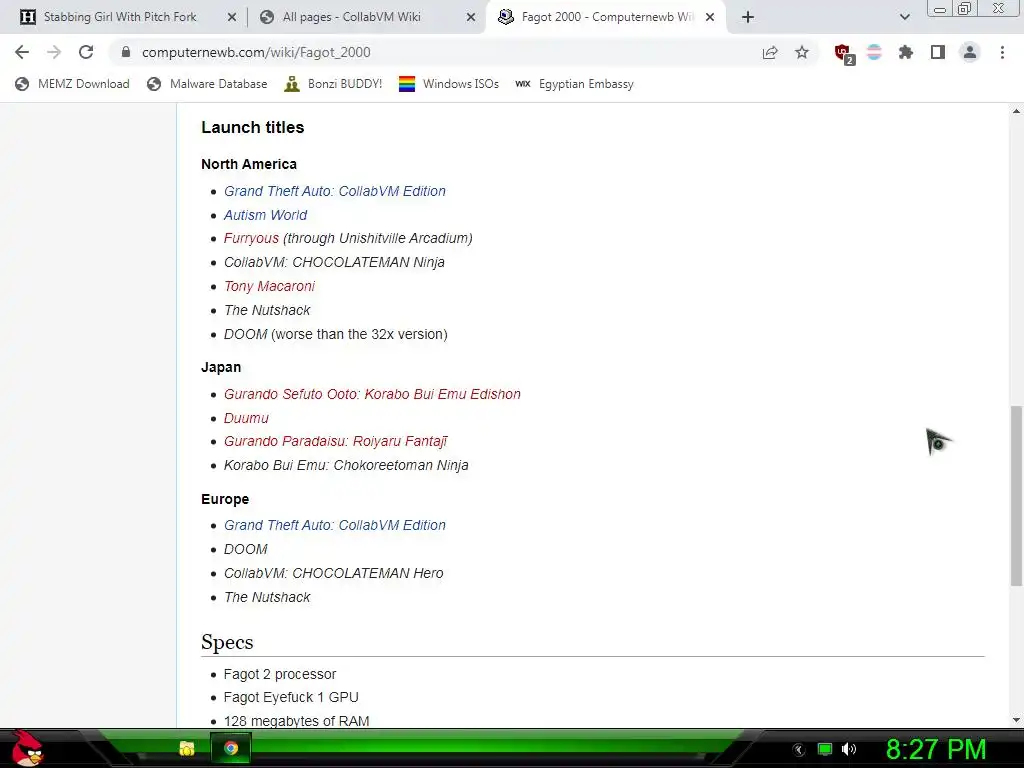This screenshot has height=768, width=1024.
Task: Switch to Stabbing Girl With Pitch Fork tab
Action: coord(120,17)
